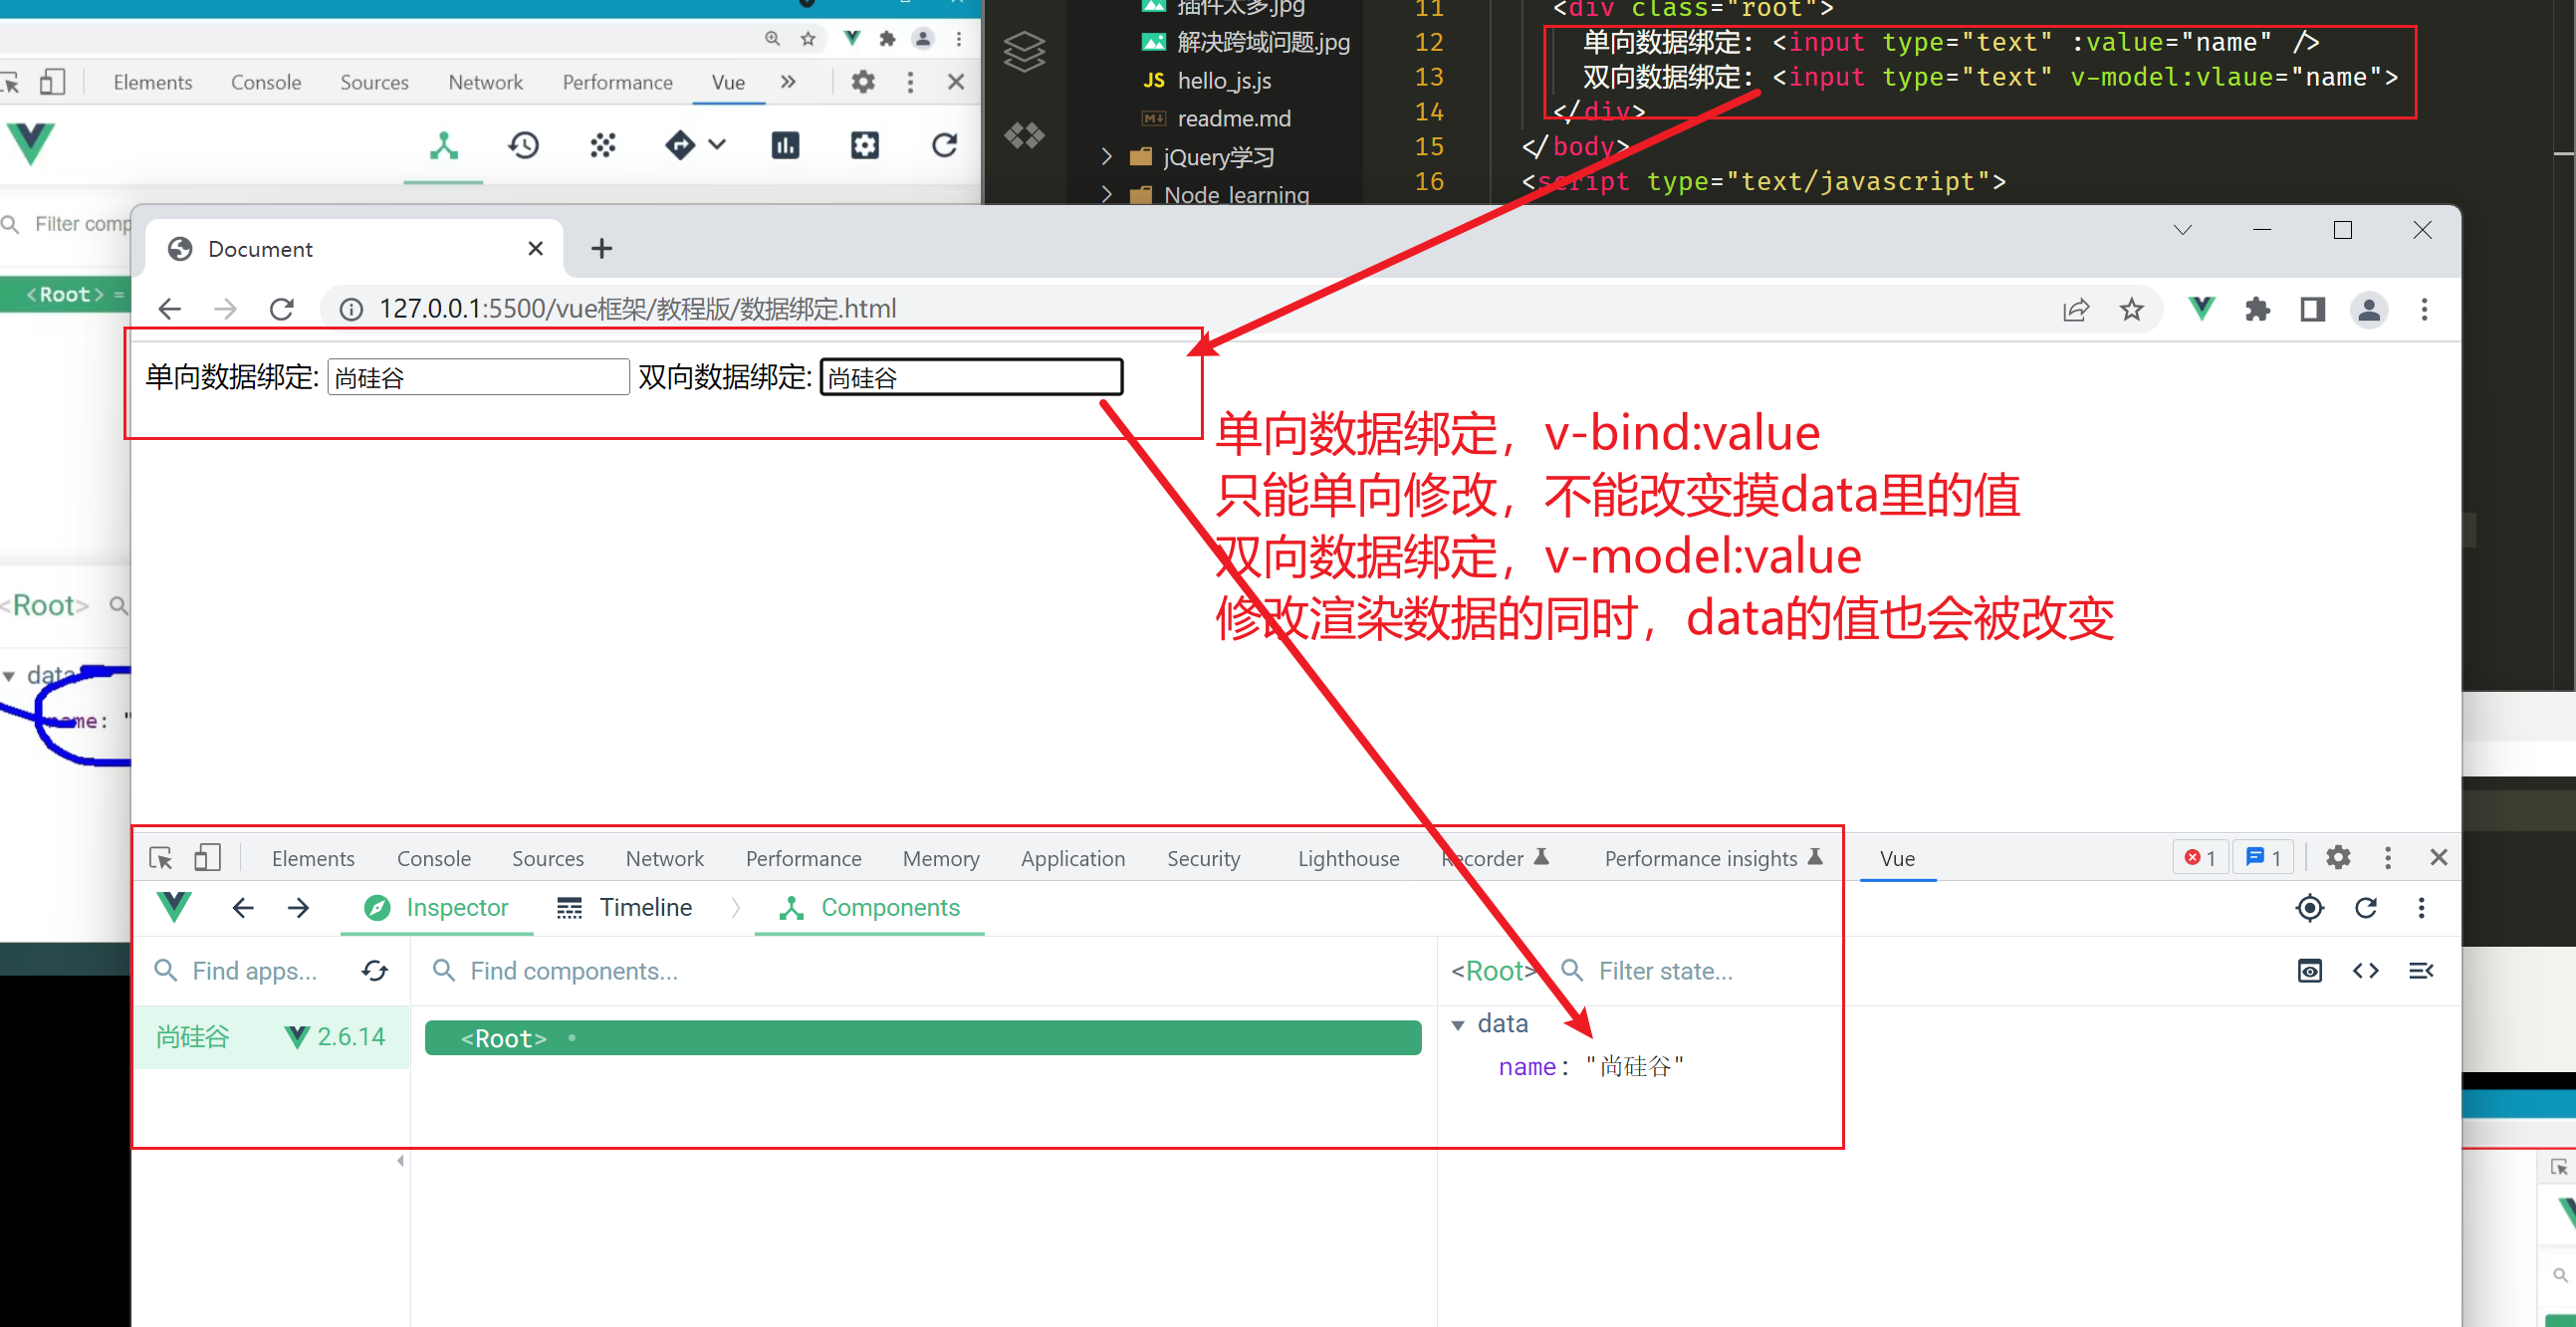Open component in editor code icon
The height and width of the screenshot is (1327, 2576).
[2365, 971]
